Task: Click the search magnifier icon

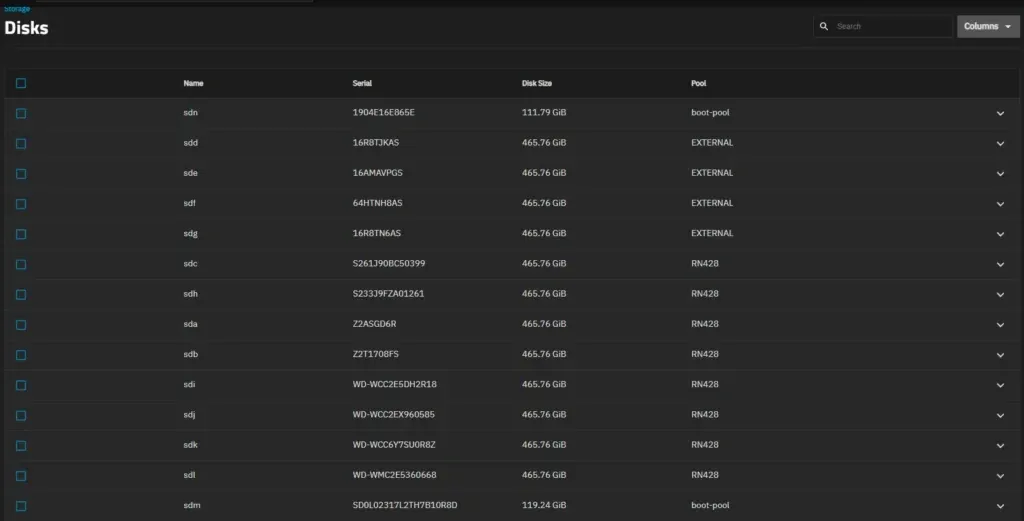Action: click(x=824, y=26)
